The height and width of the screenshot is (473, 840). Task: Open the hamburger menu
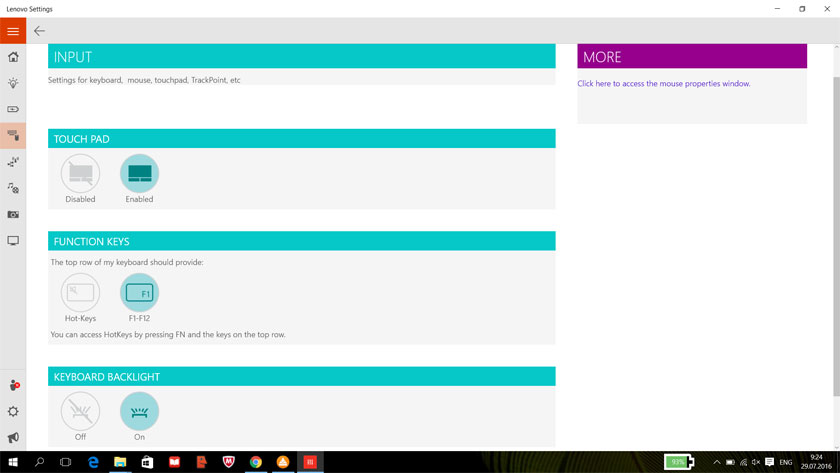tap(13, 31)
